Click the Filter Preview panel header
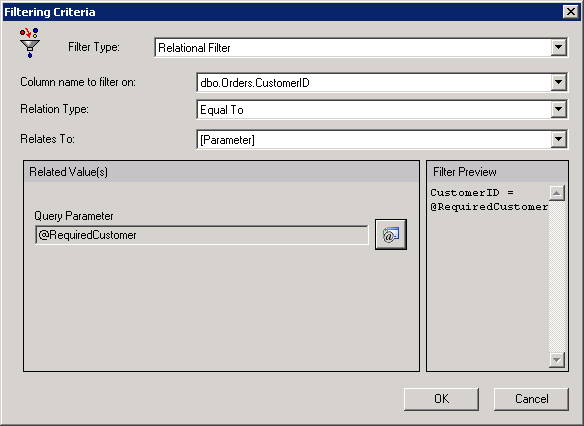 click(497, 172)
